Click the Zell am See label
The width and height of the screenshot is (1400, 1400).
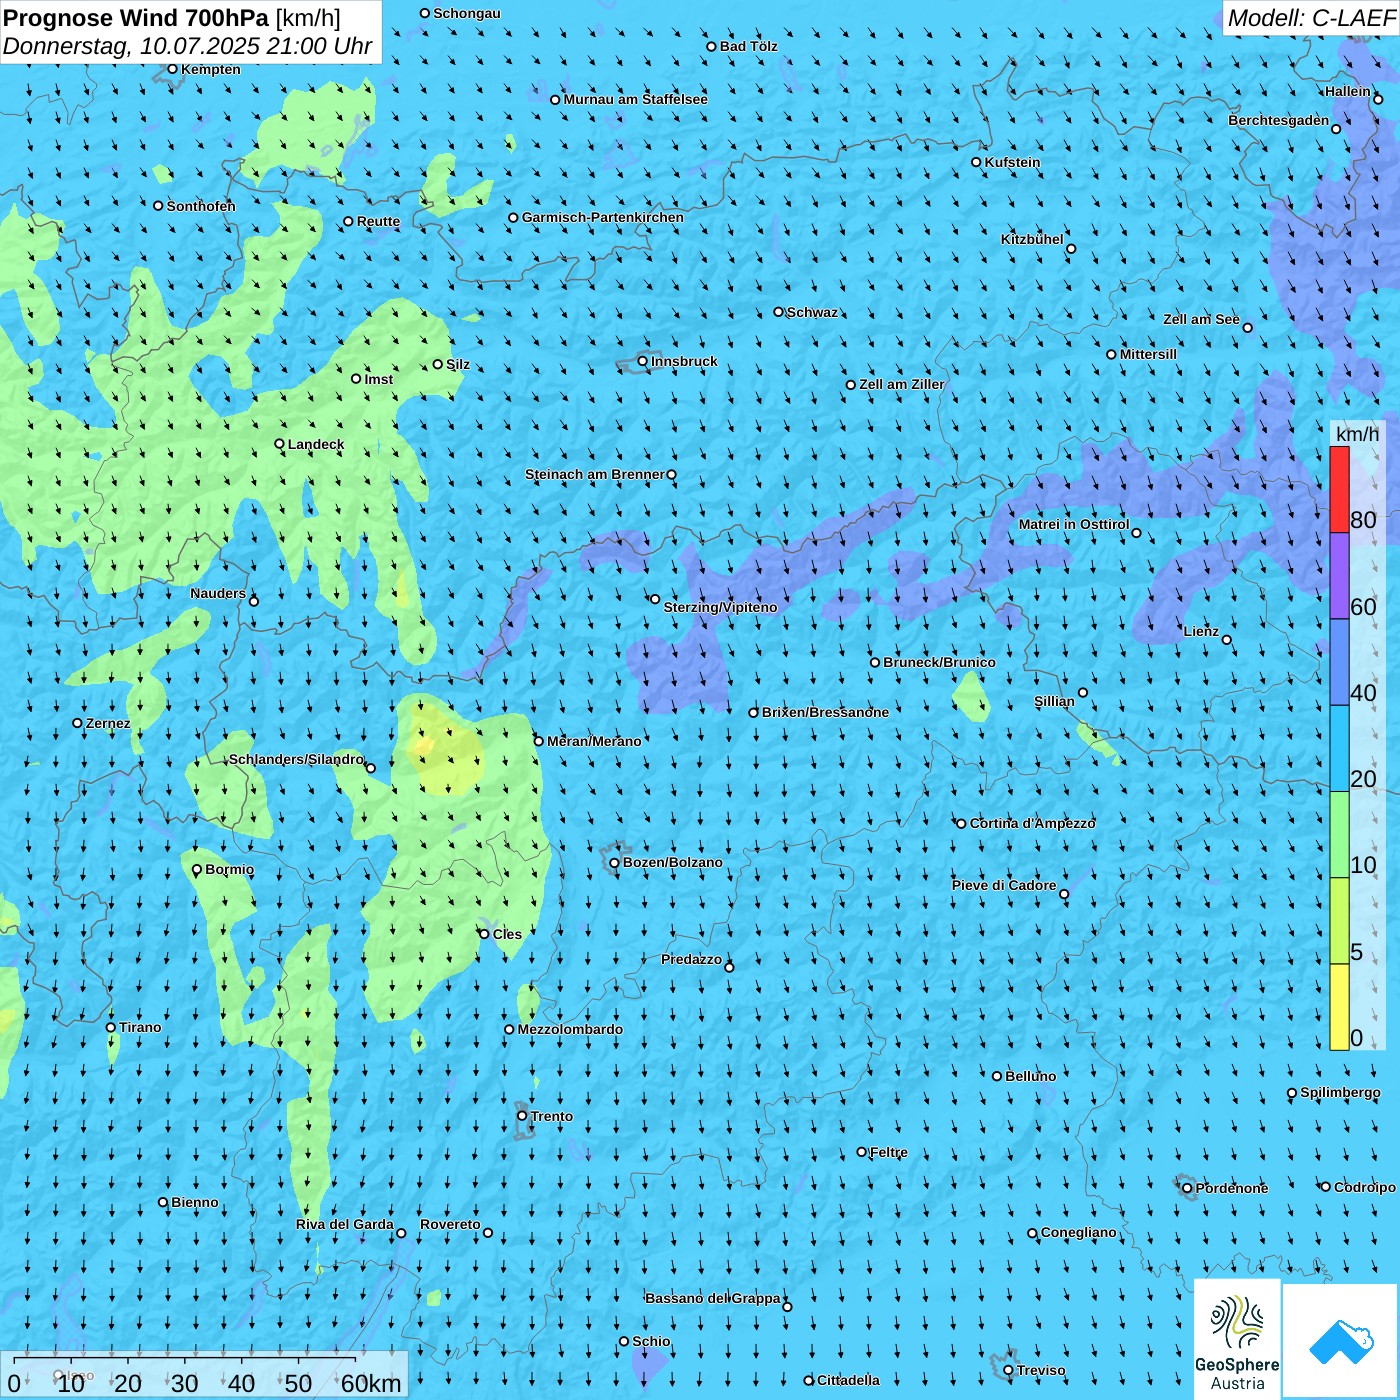(1201, 319)
